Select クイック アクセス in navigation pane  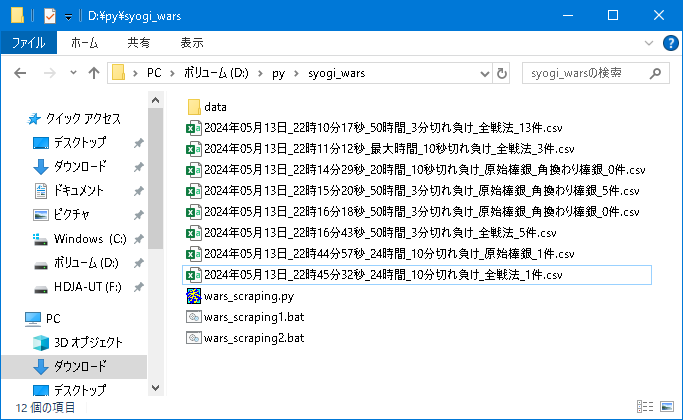(83, 119)
